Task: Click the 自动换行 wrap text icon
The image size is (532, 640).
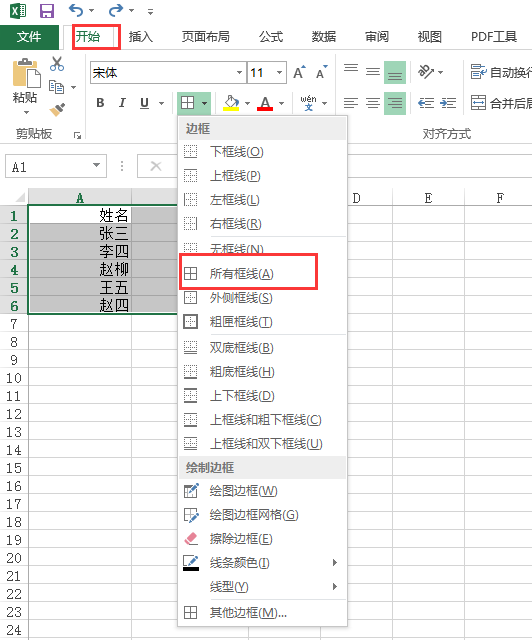Action: click(x=478, y=72)
